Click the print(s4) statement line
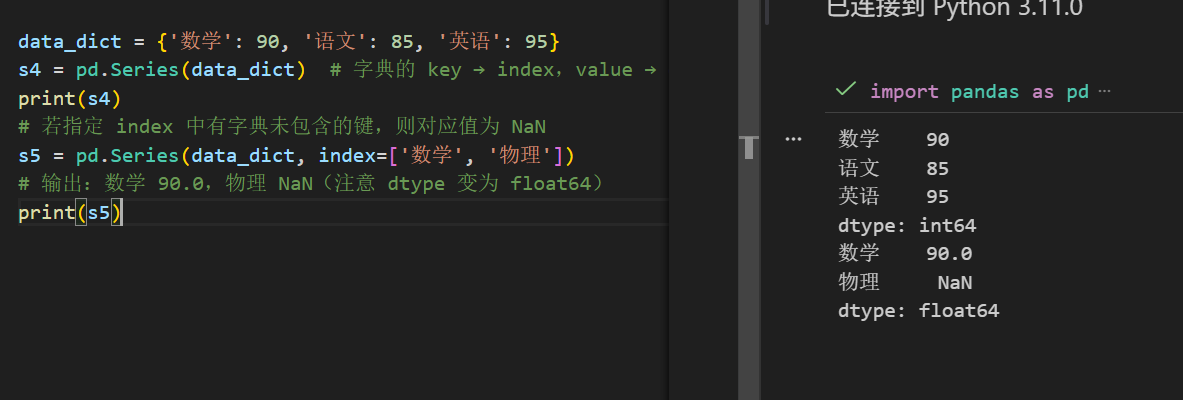This screenshot has height=400, width=1183. click(69, 99)
